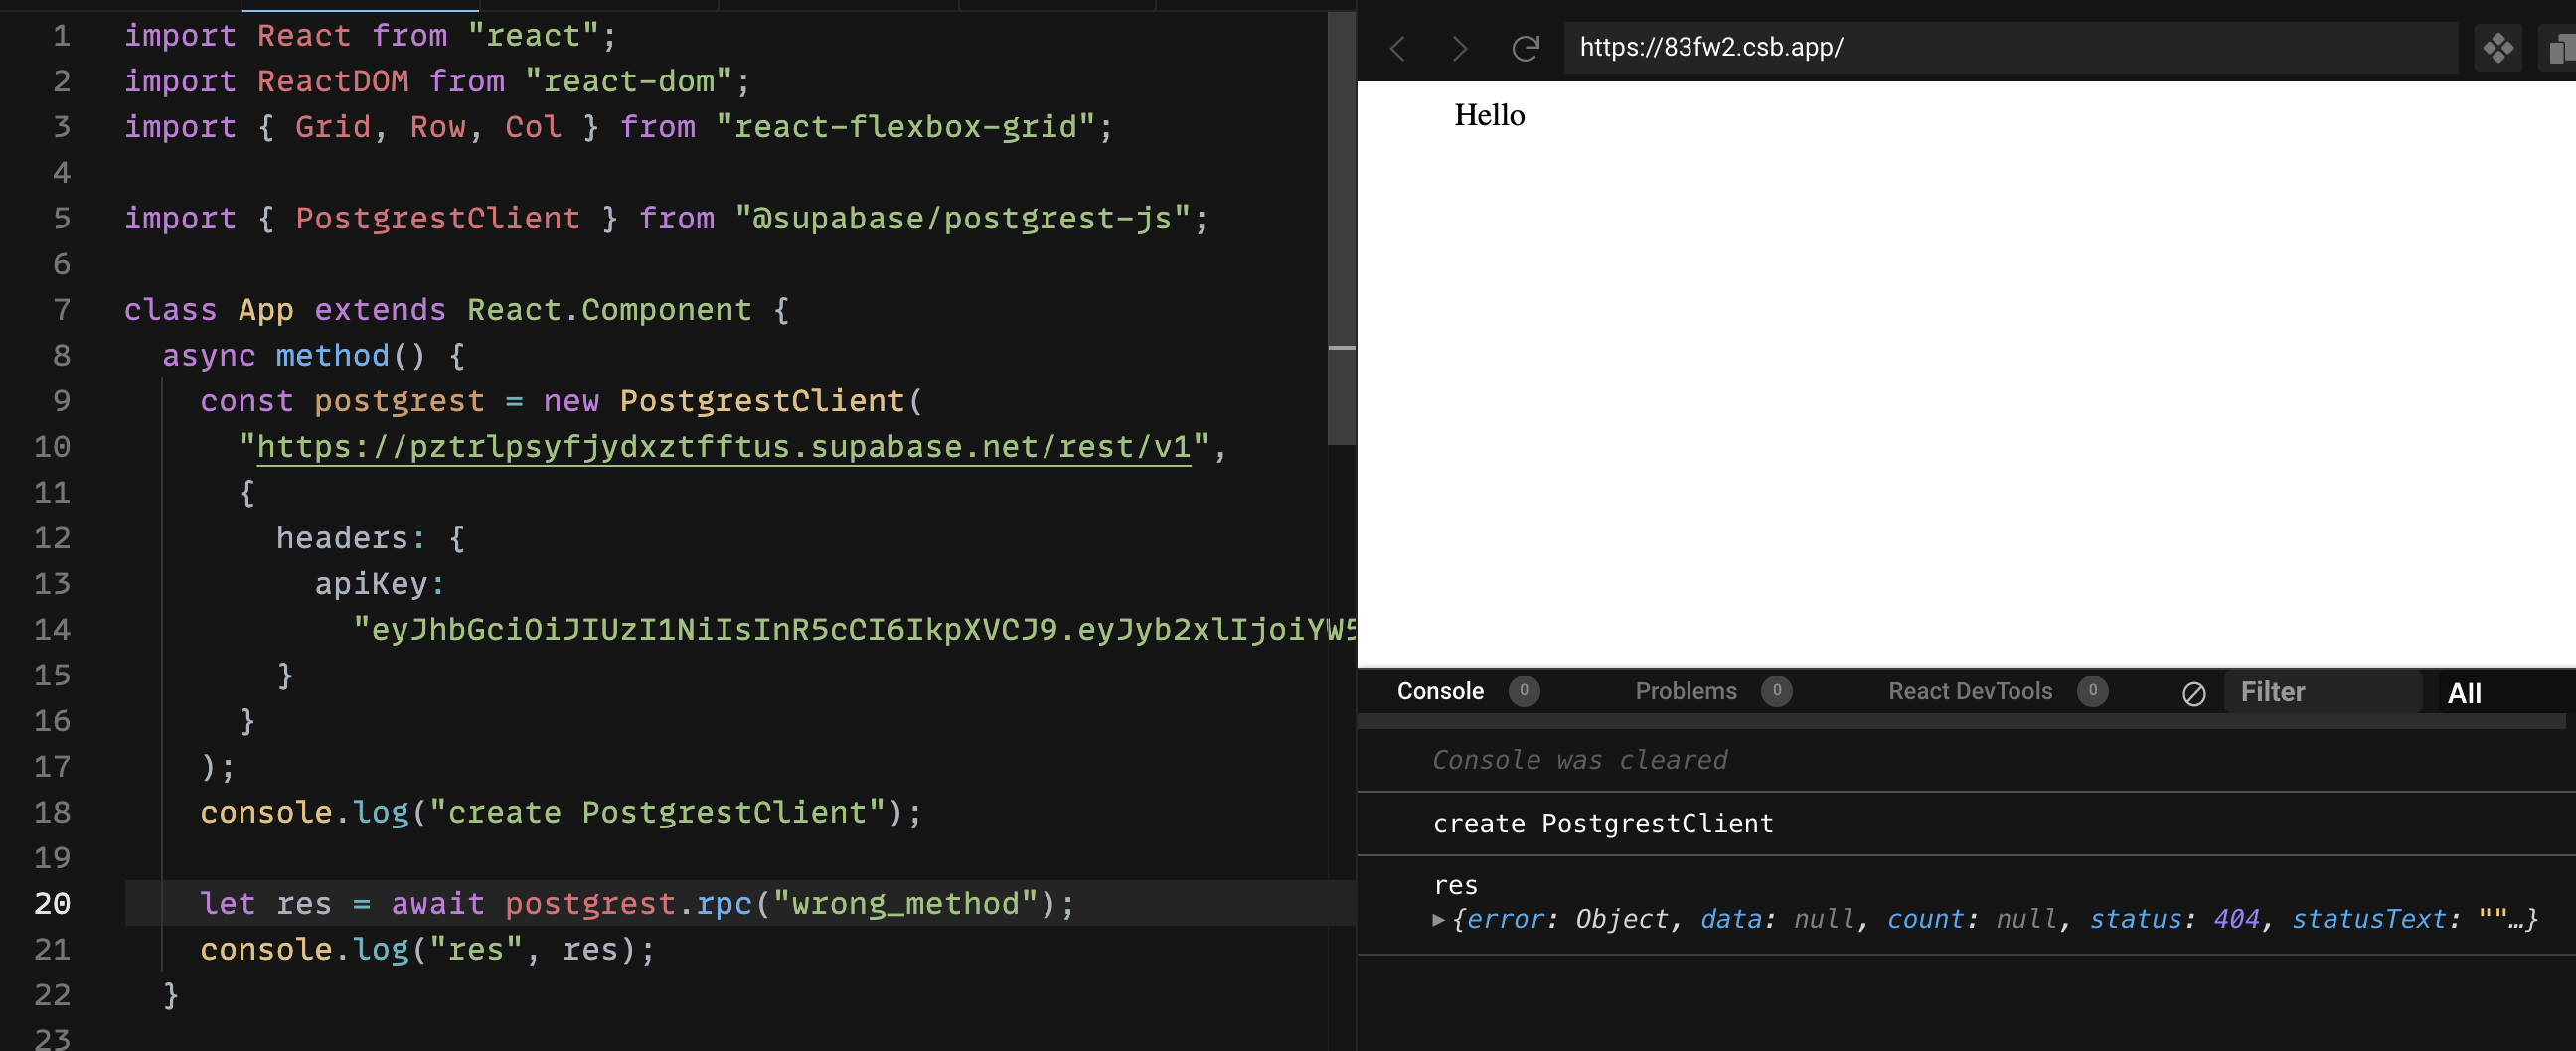Click the "wrong_method" string in line 20
Viewport: 2576px width, 1051px height.
(906, 903)
